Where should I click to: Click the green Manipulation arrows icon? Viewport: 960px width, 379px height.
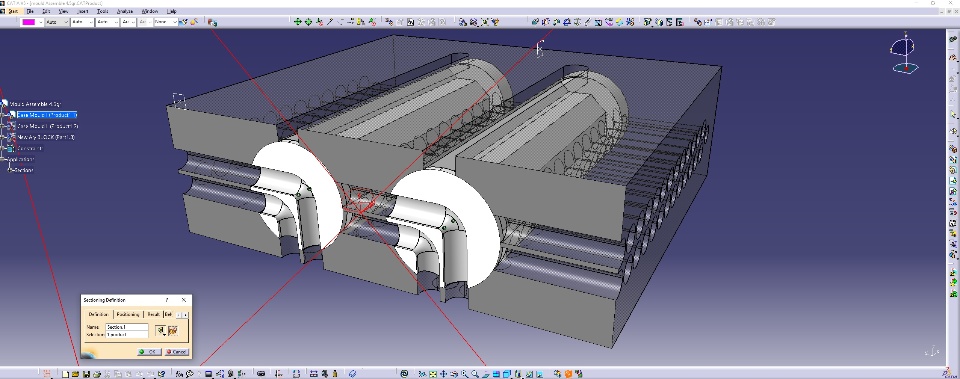click(298, 21)
